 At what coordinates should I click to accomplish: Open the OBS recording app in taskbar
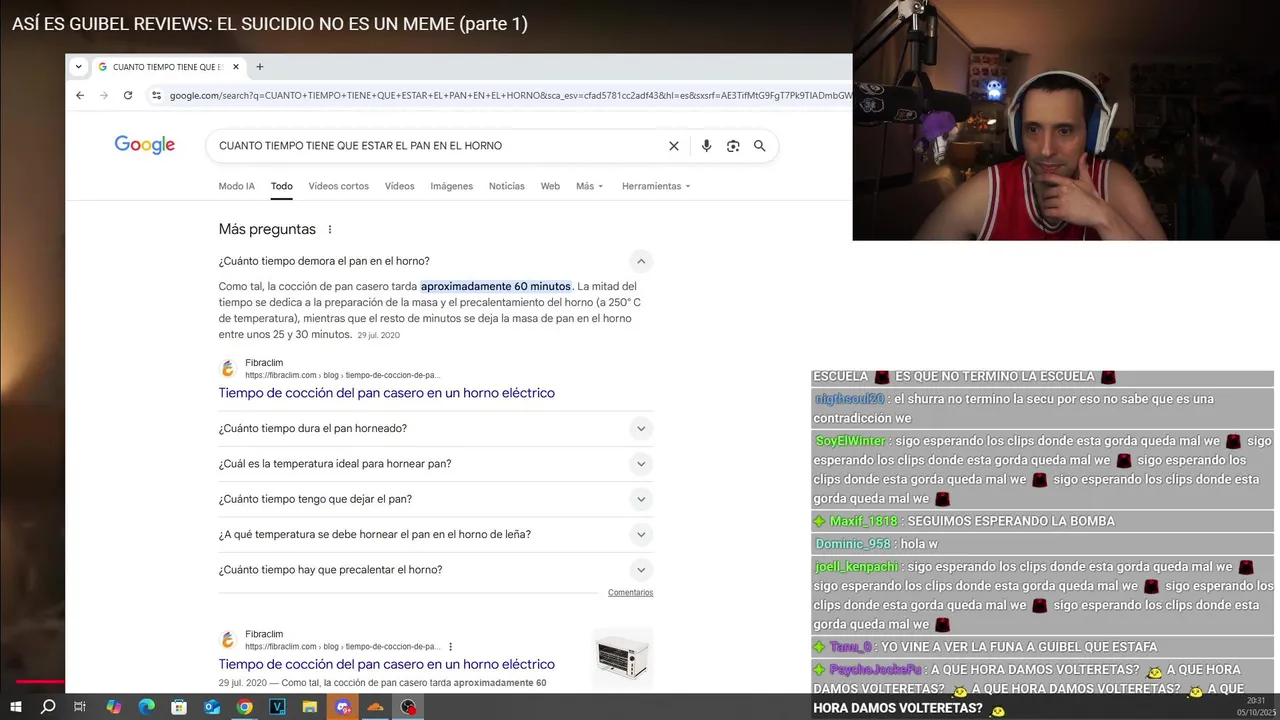(x=408, y=707)
